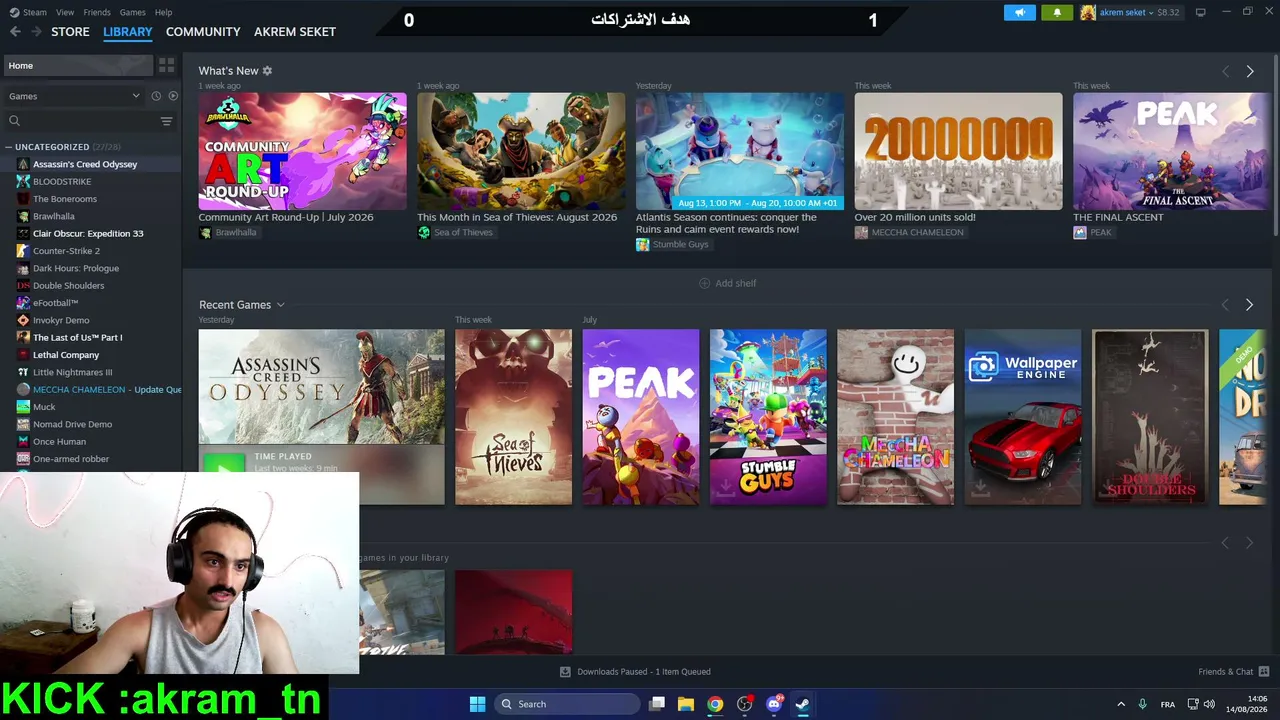Show hidden system tray icons
This screenshot has height=720, width=1280.
click(x=1120, y=704)
